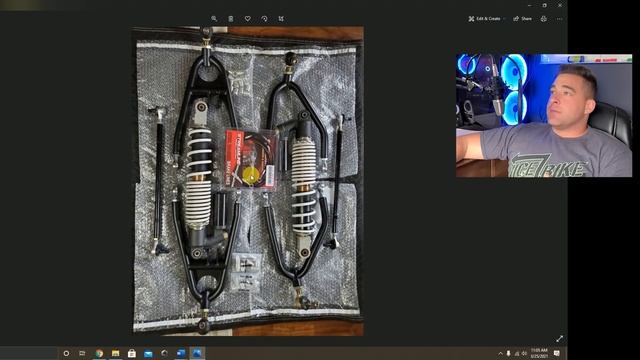640x360 pixels.
Task: Enter full screen with the diagonal arrows icon
Action: [560, 339]
